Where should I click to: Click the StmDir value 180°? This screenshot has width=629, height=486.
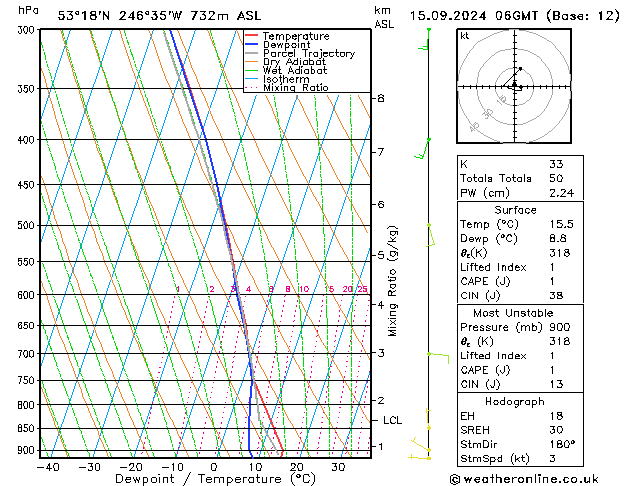(x=562, y=444)
